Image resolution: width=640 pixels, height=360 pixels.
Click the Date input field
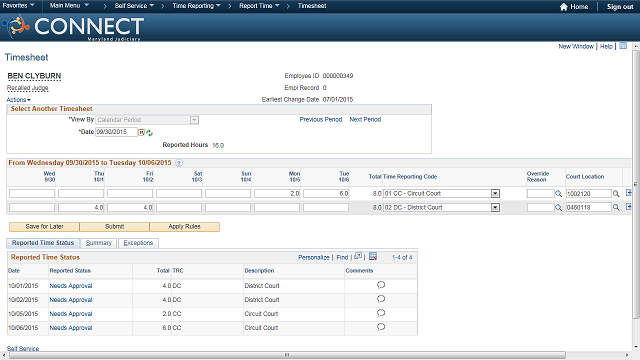116,132
